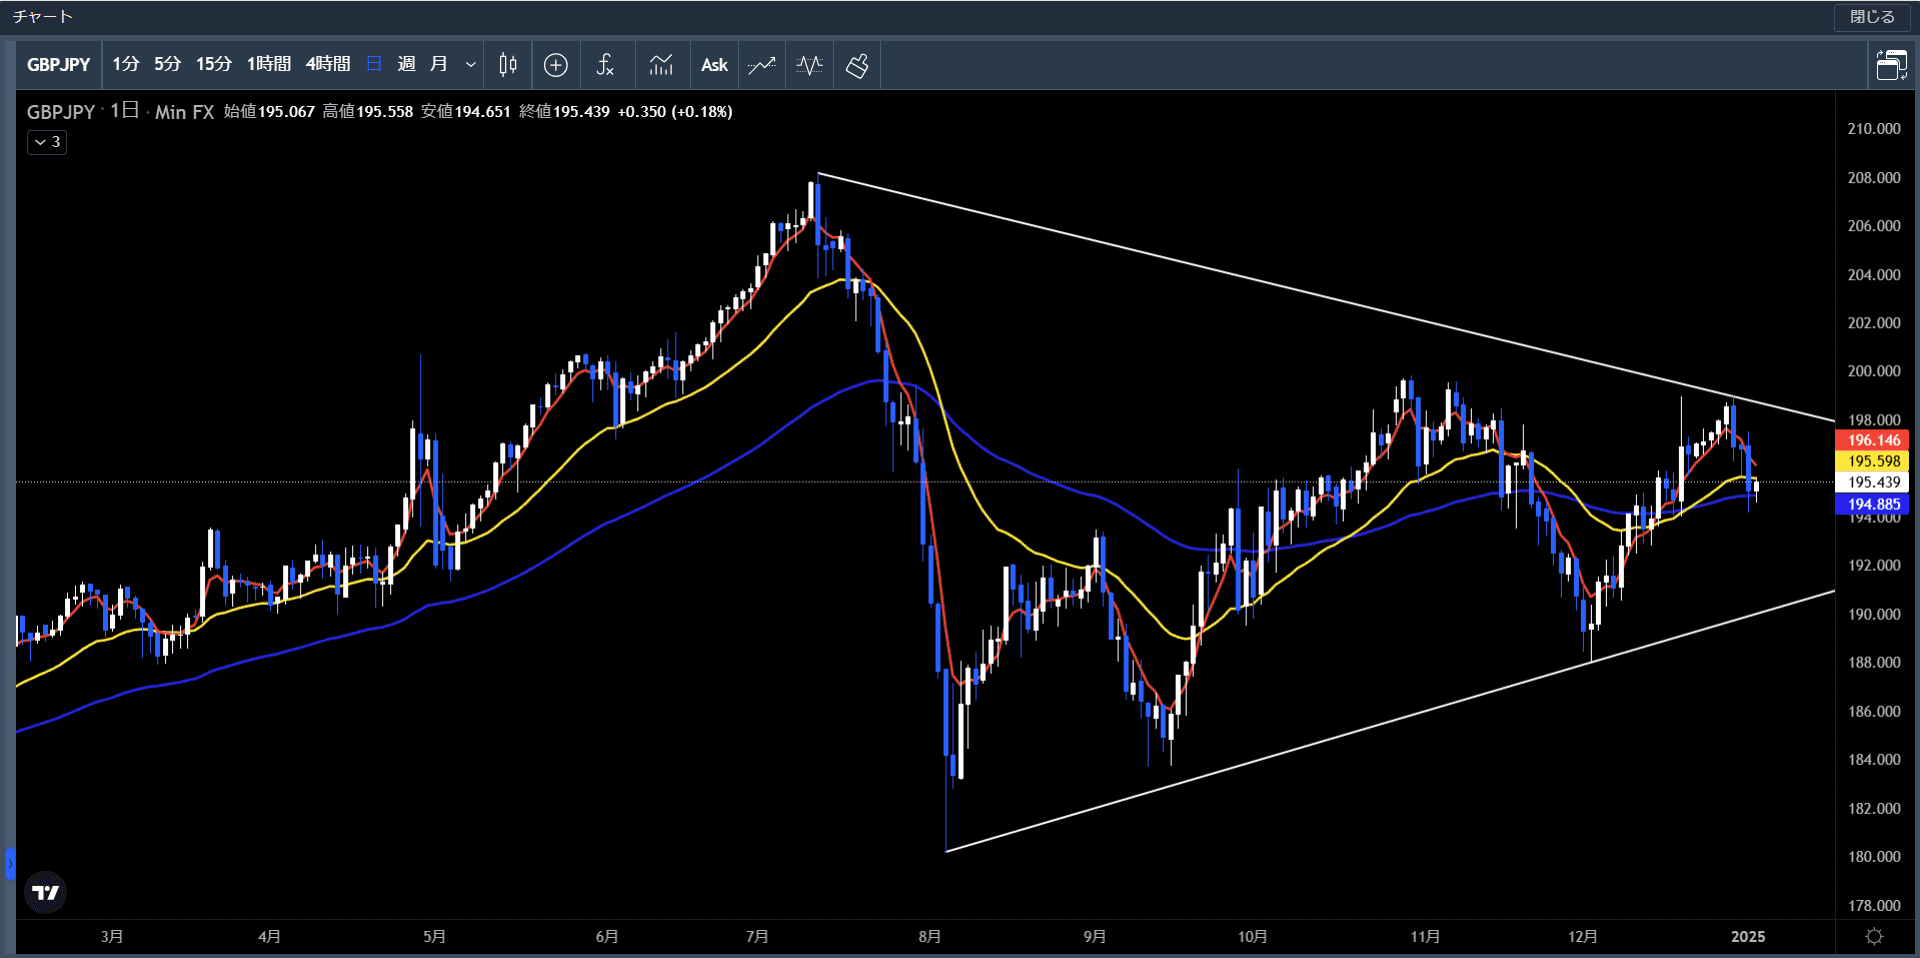Click the compare/add symbol plus icon
This screenshot has height=958, width=1920.
click(556, 65)
